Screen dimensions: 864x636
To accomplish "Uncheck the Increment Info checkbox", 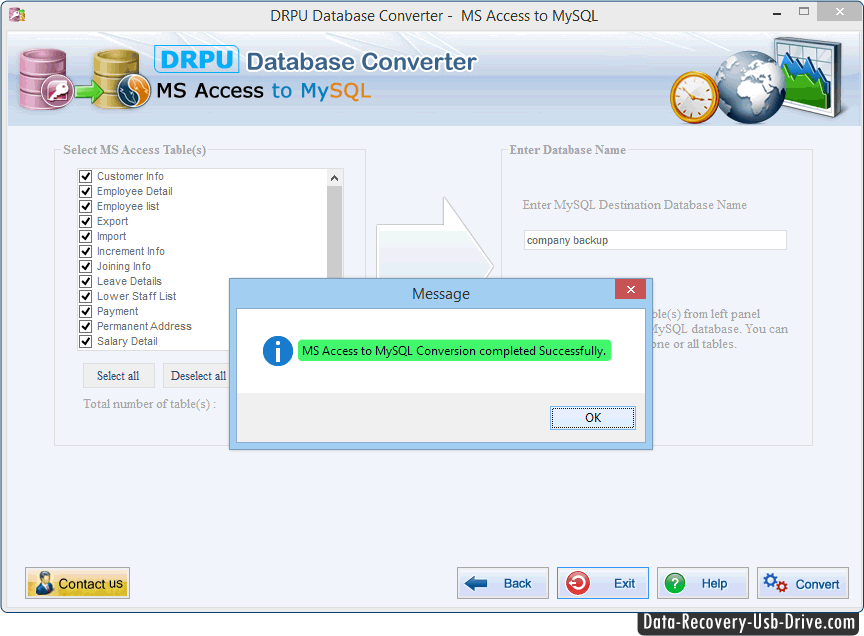I will click(85, 251).
